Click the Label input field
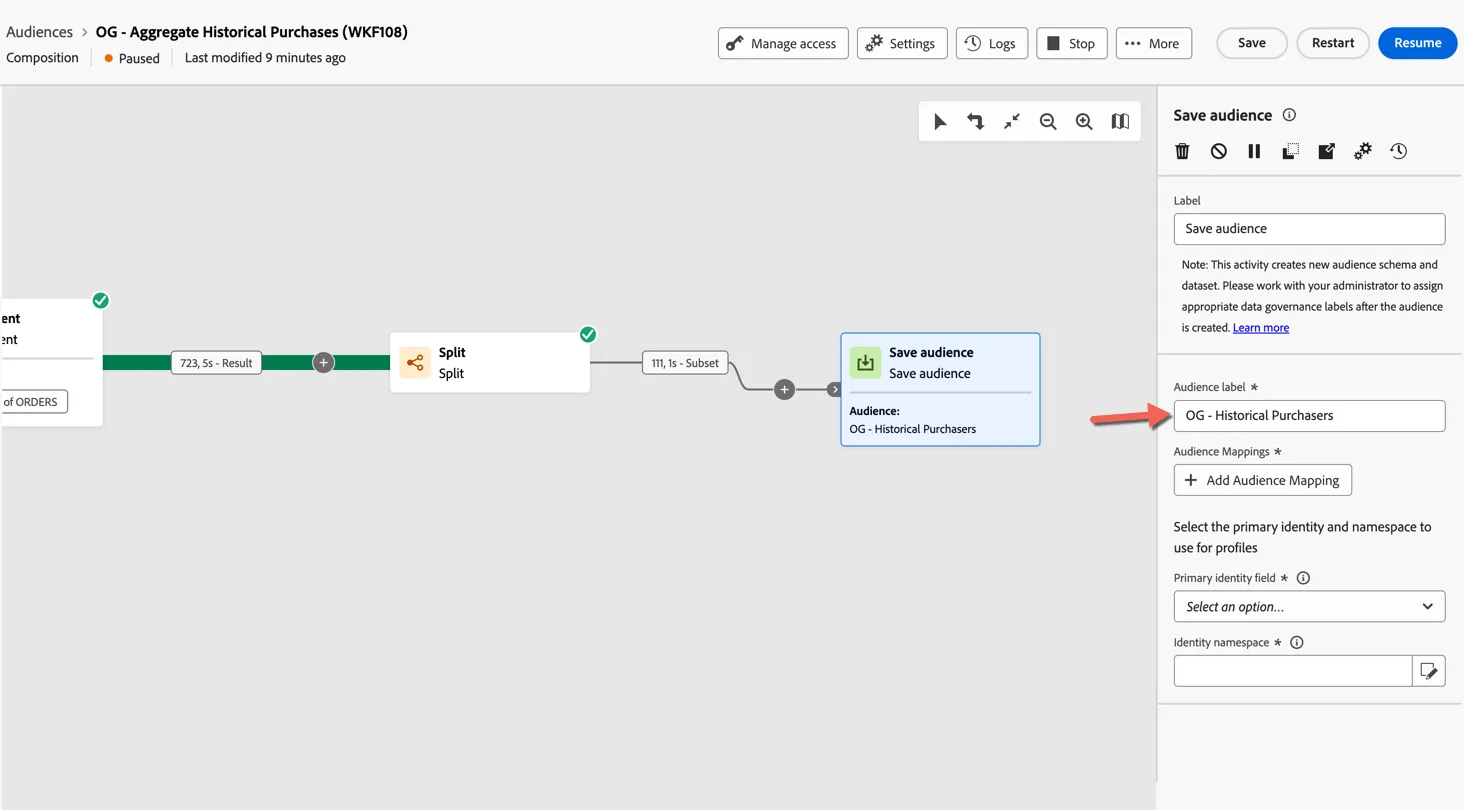The image size is (1464, 810). click(1309, 229)
